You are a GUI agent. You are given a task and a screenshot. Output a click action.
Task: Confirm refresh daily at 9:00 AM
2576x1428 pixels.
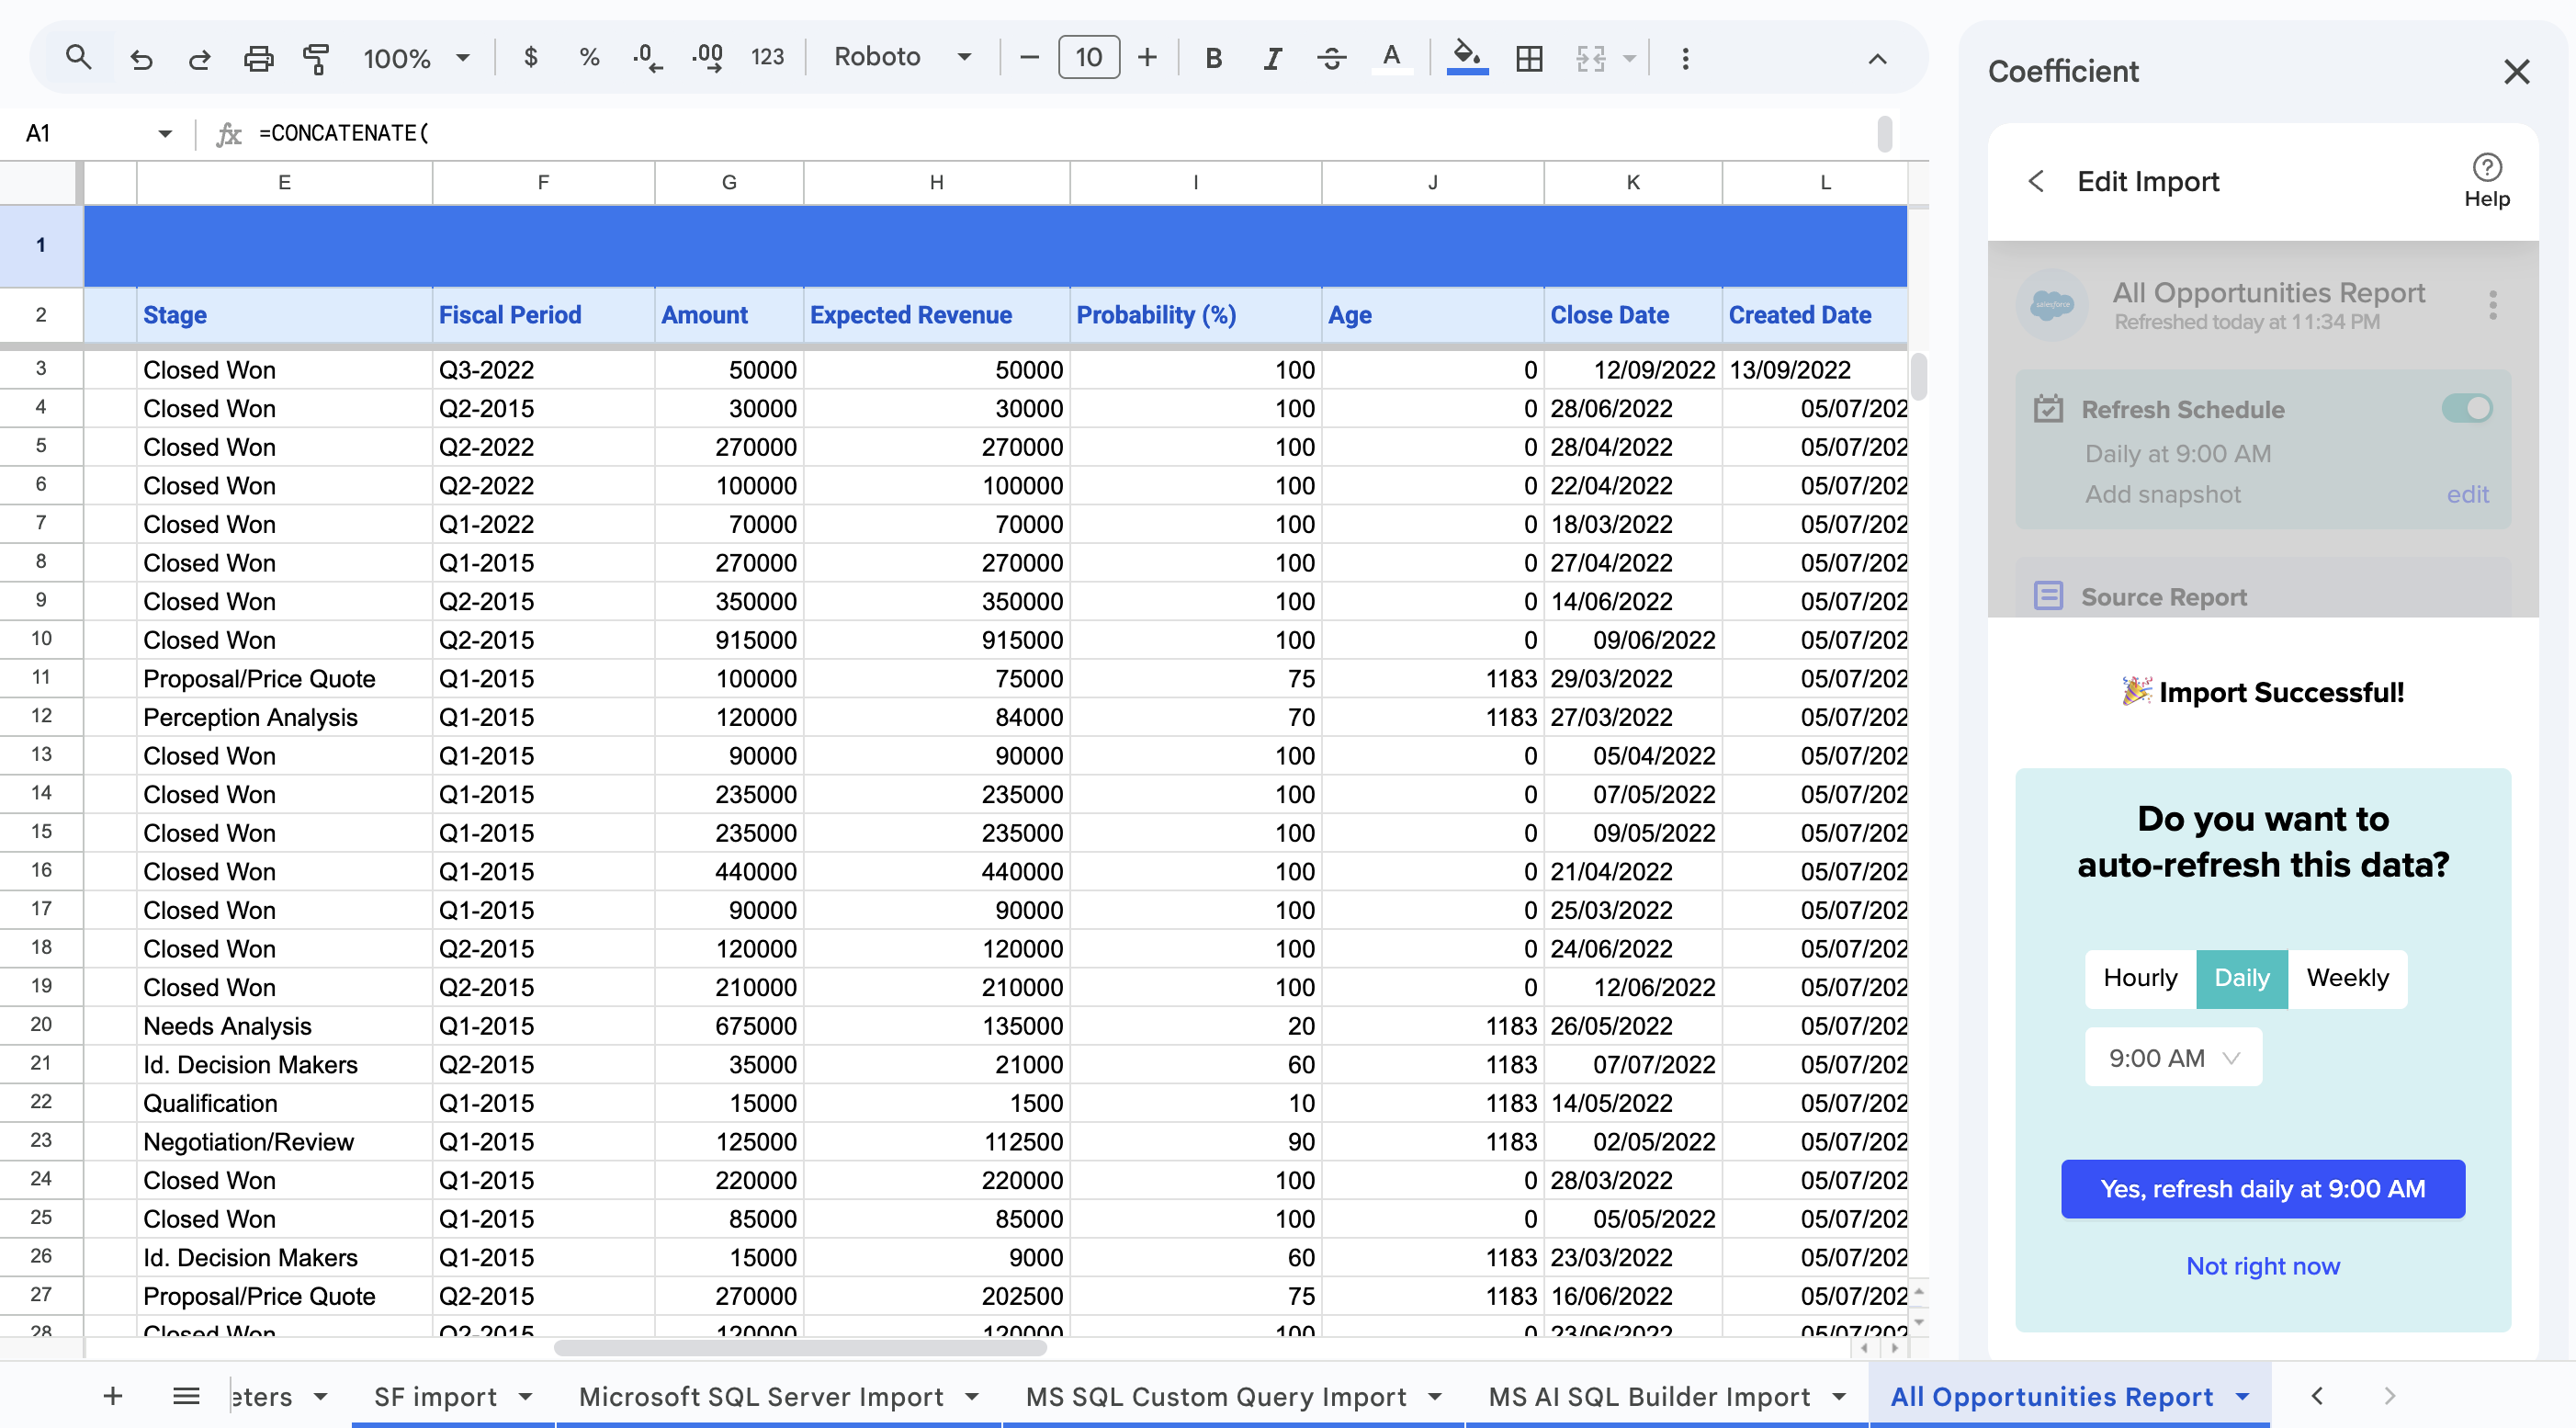click(2262, 1189)
